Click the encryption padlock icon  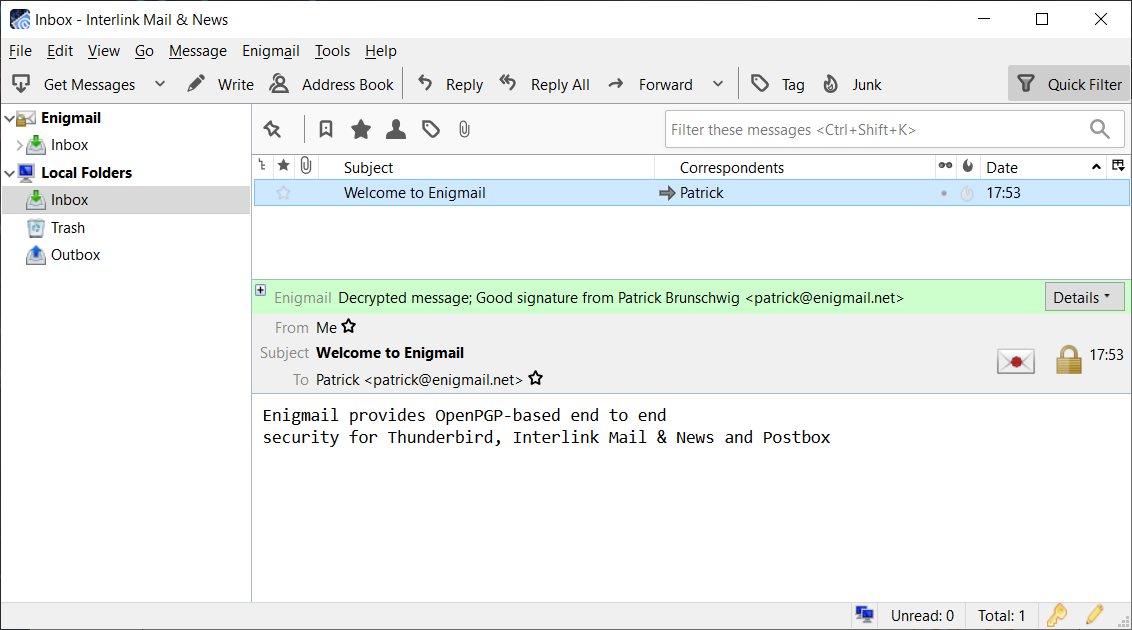[x=1068, y=359]
